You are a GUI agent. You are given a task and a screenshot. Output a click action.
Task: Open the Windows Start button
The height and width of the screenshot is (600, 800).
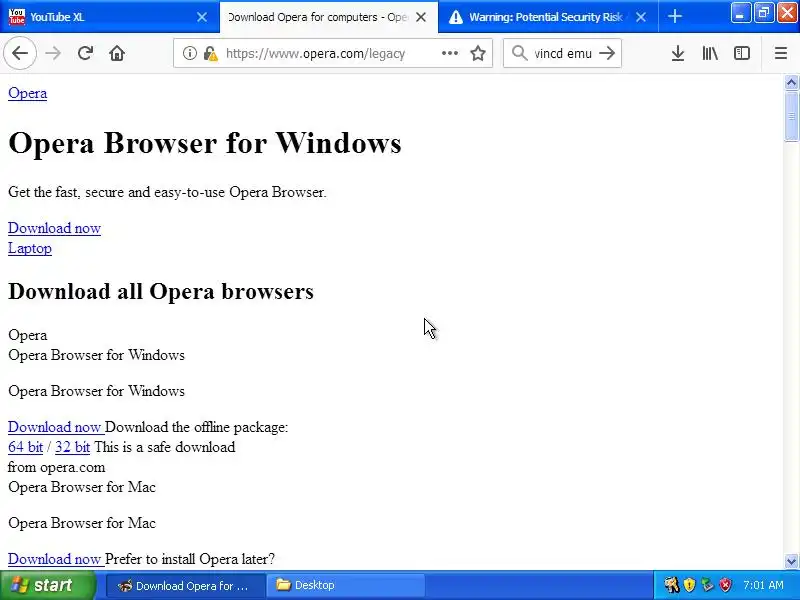pyautogui.click(x=47, y=585)
